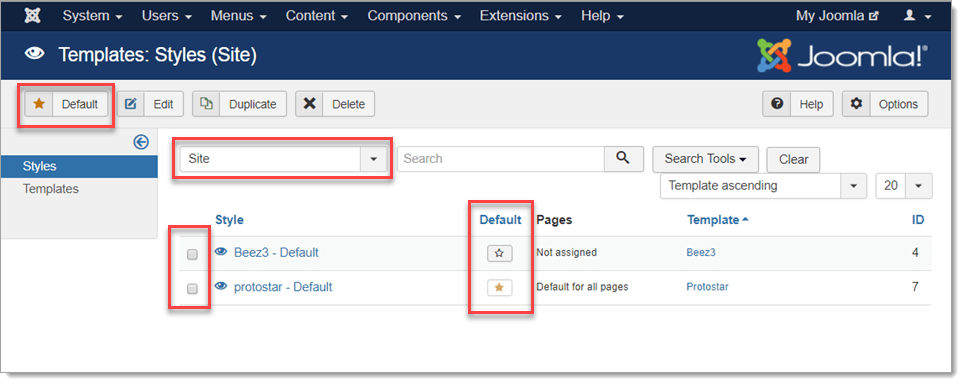Click the magnifier search button
The image size is (963, 384).
(x=623, y=159)
